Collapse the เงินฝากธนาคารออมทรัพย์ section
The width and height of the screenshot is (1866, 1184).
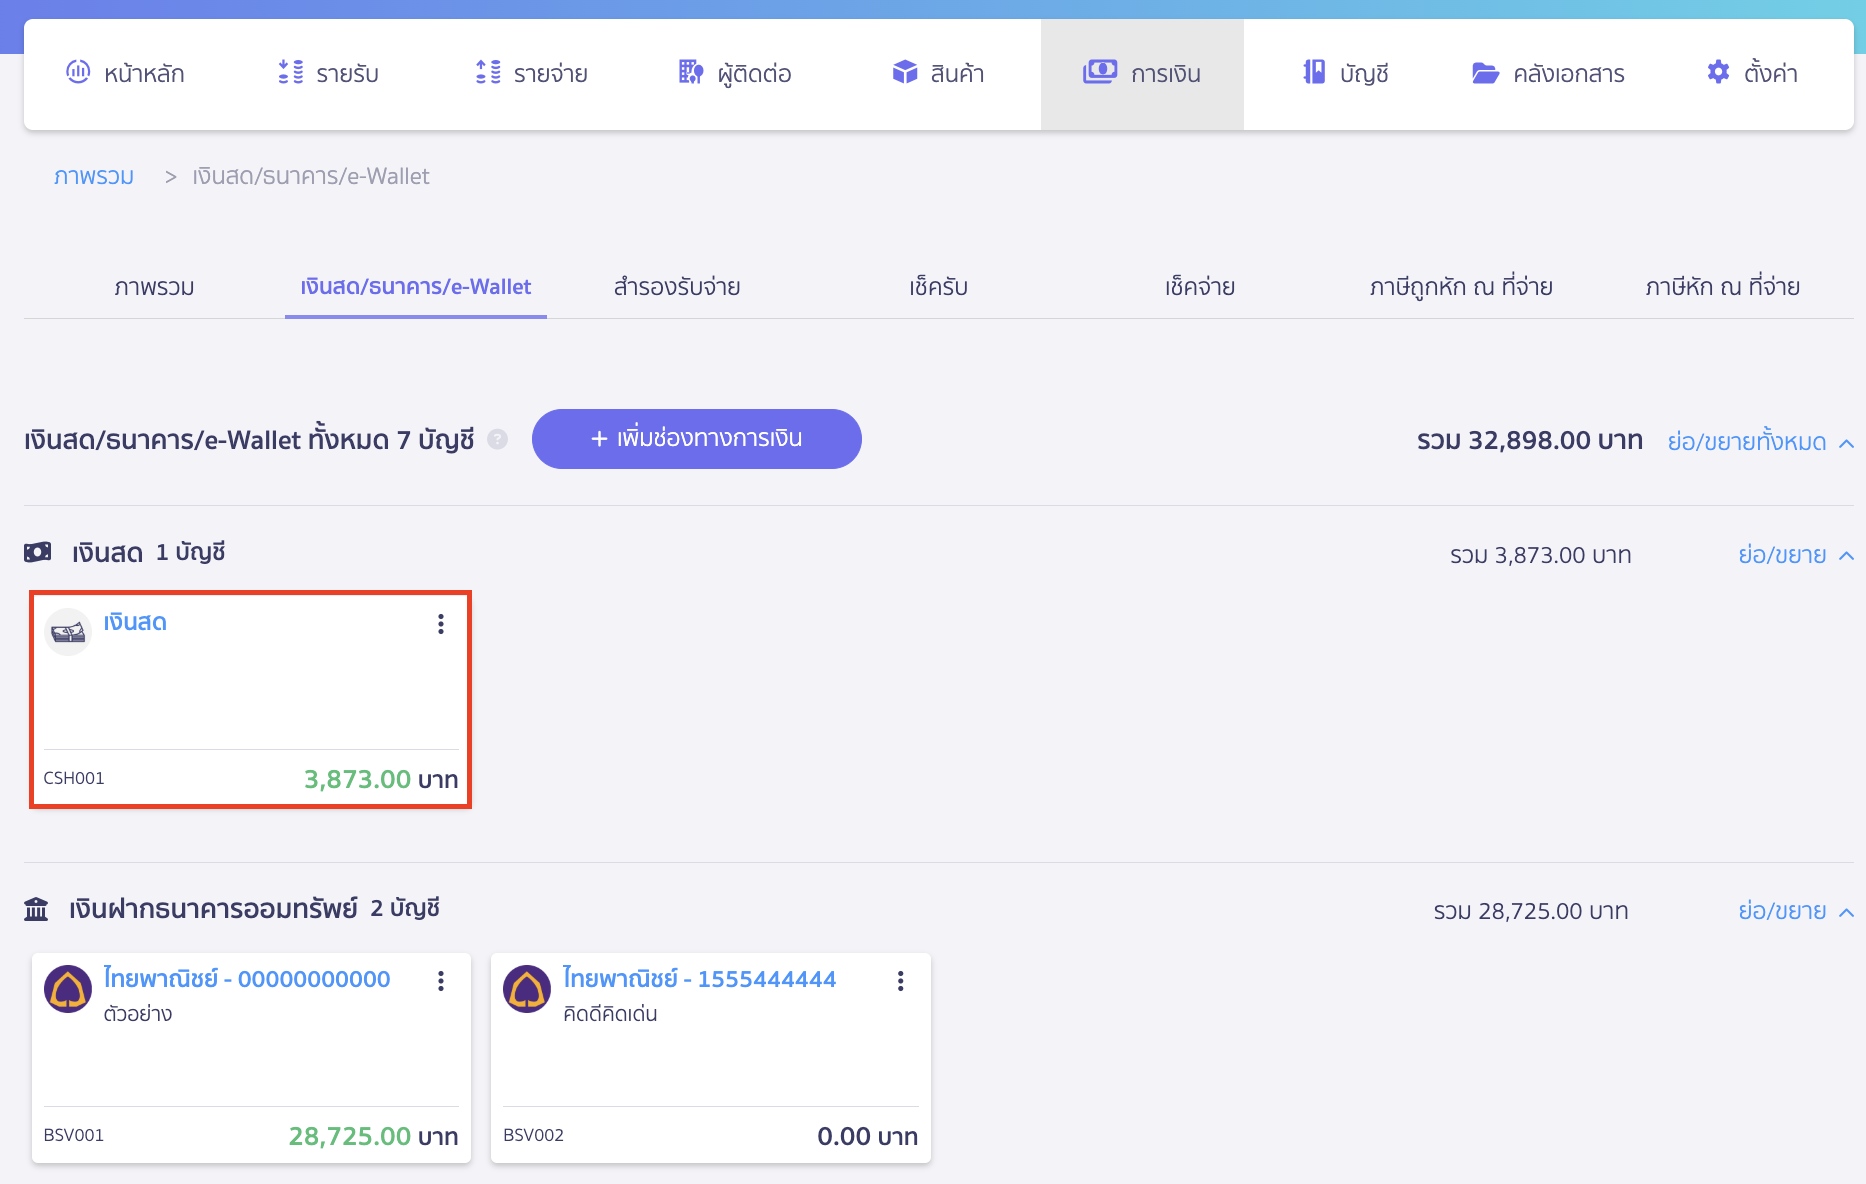(1794, 911)
